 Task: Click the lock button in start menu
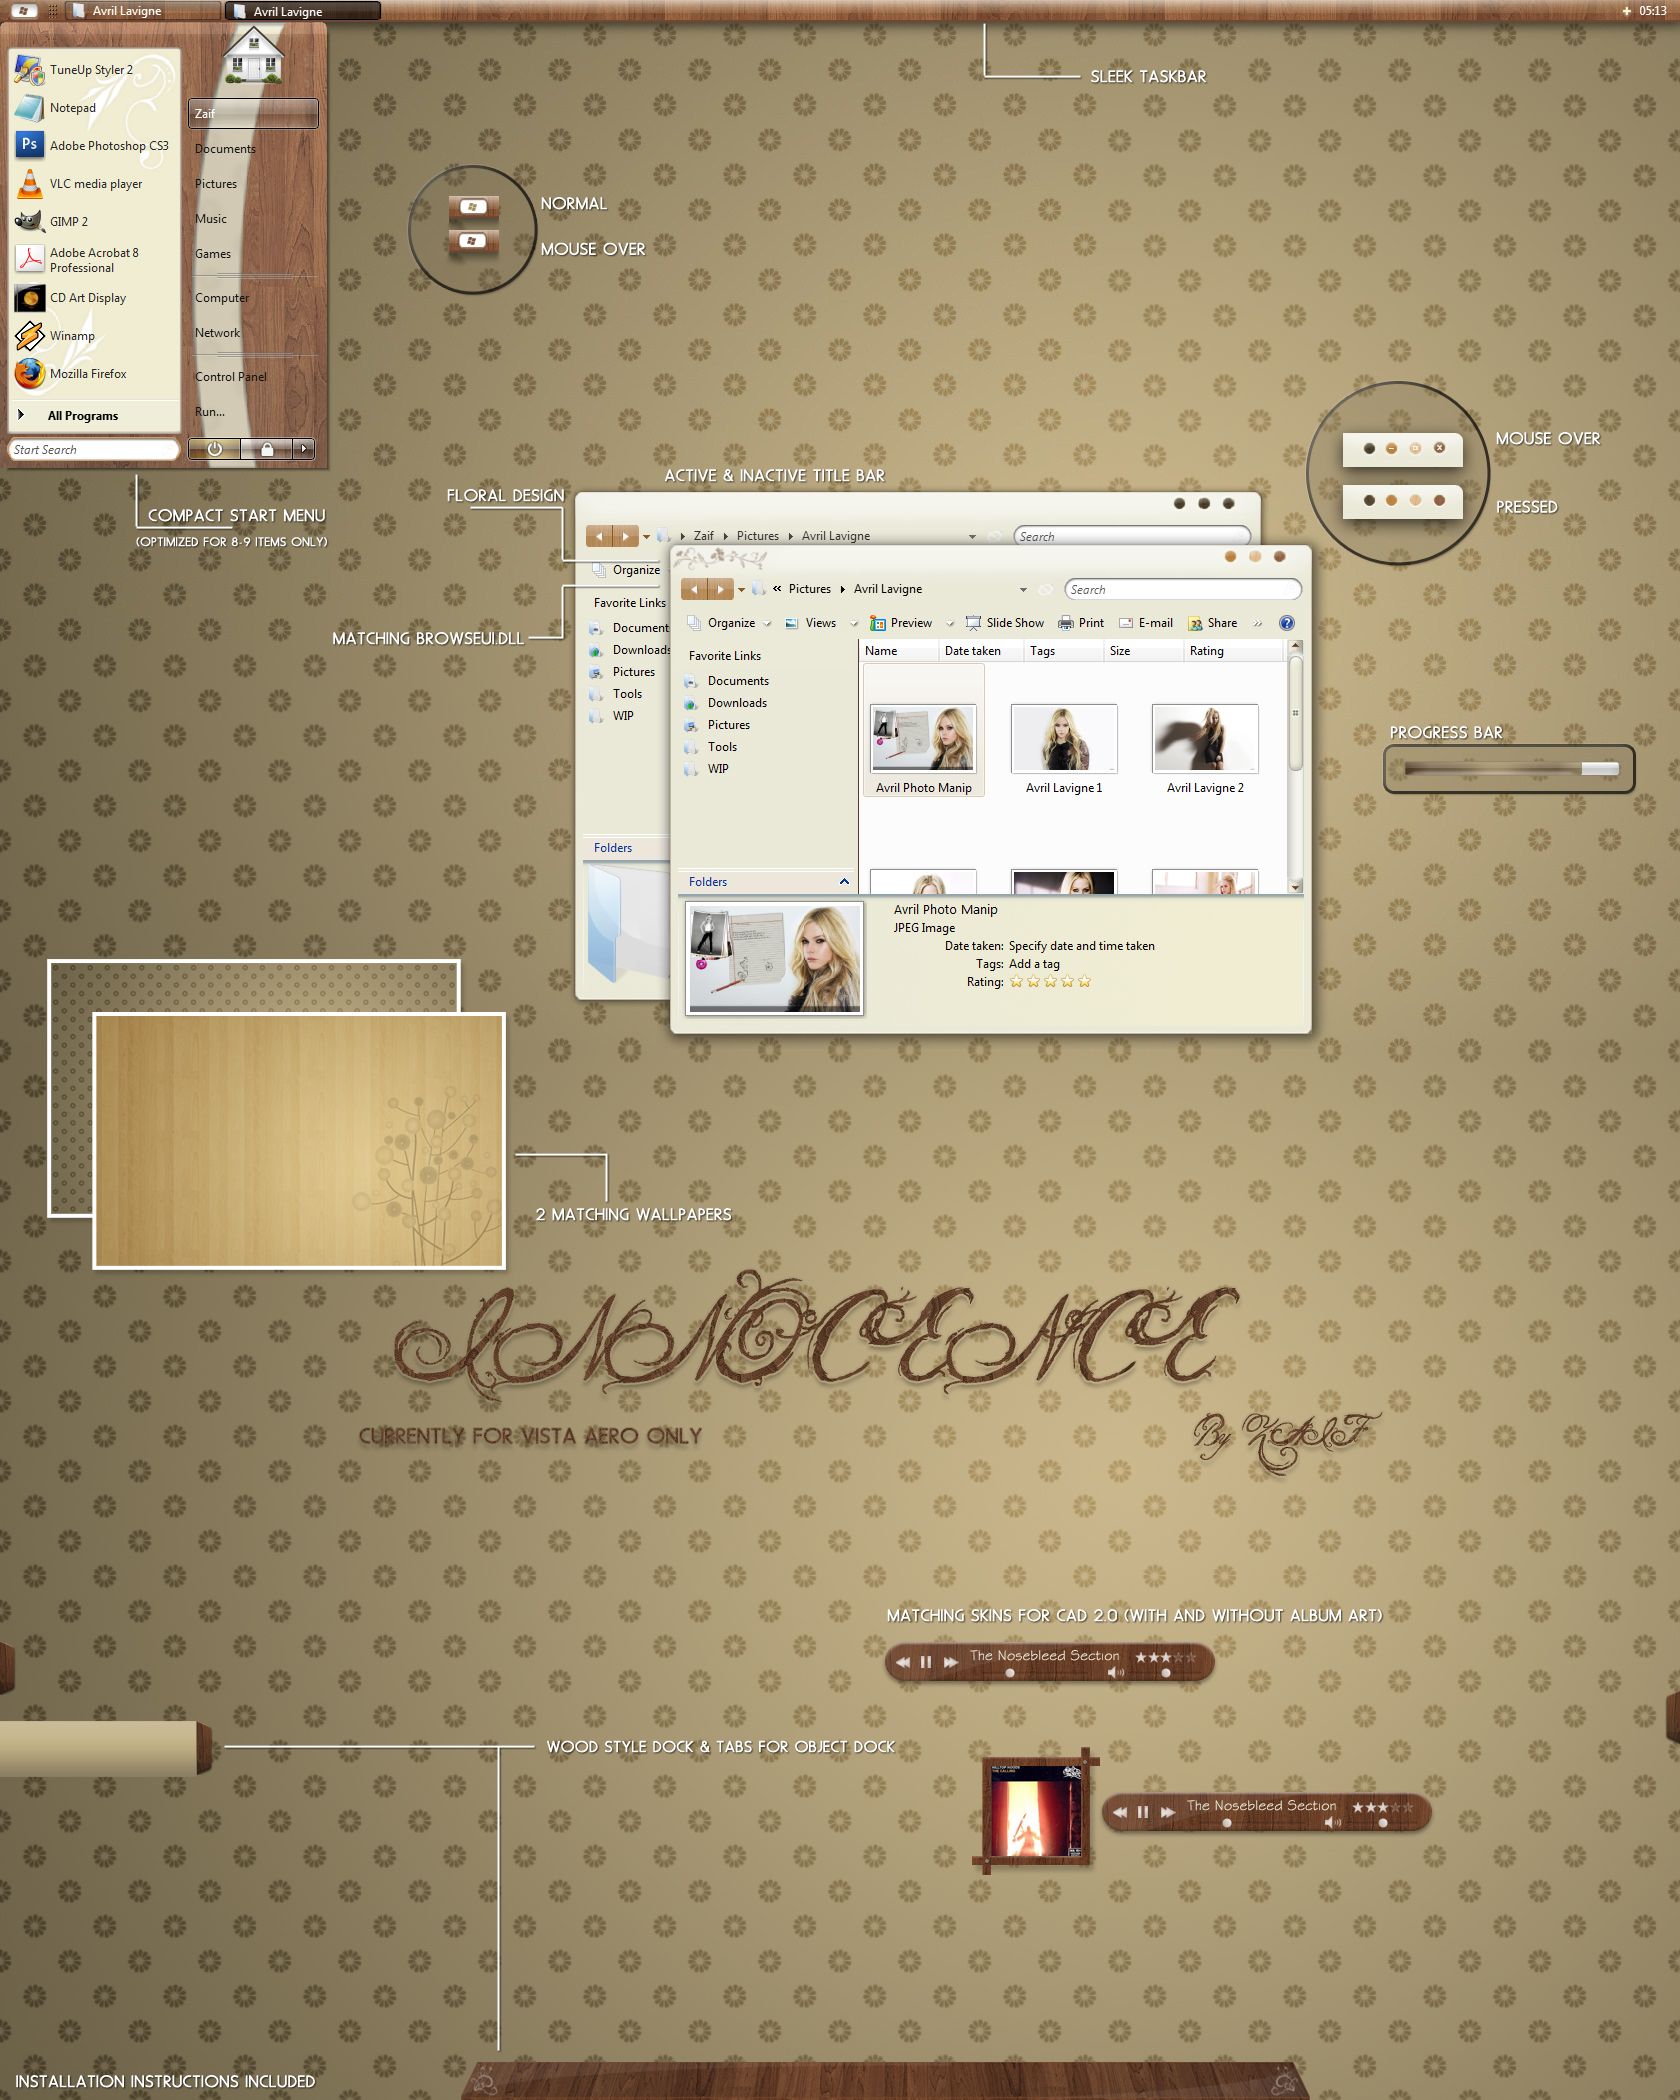tap(267, 450)
